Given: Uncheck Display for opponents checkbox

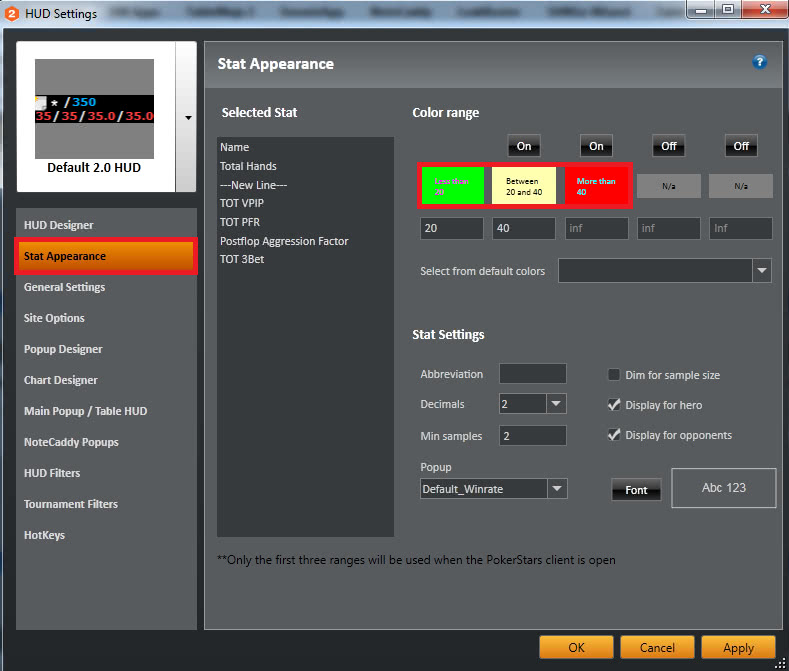Looking at the screenshot, I should [x=614, y=435].
